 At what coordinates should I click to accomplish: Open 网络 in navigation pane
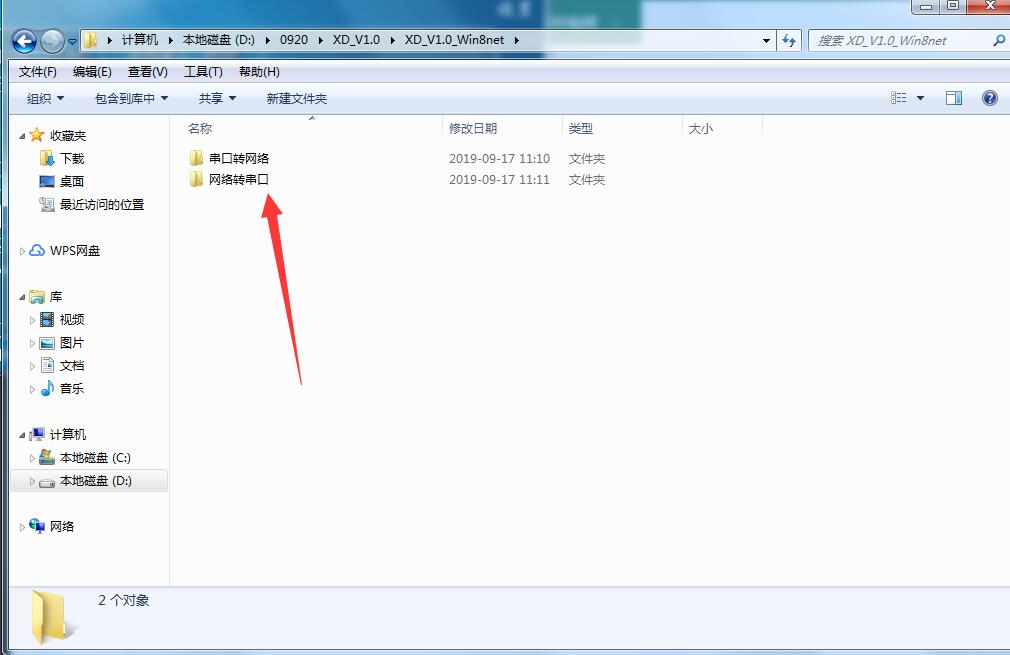coord(52,527)
